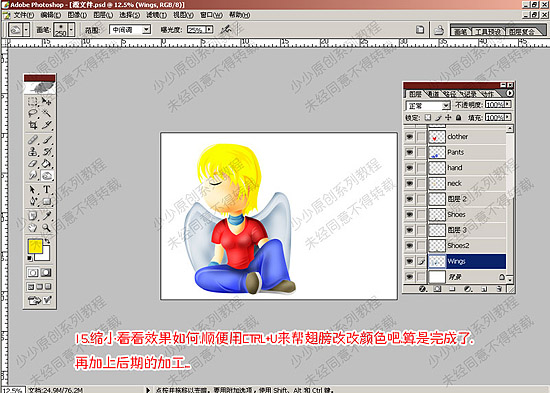Select the Eraser tool
The width and height of the screenshot is (550, 393).
(33, 163)
